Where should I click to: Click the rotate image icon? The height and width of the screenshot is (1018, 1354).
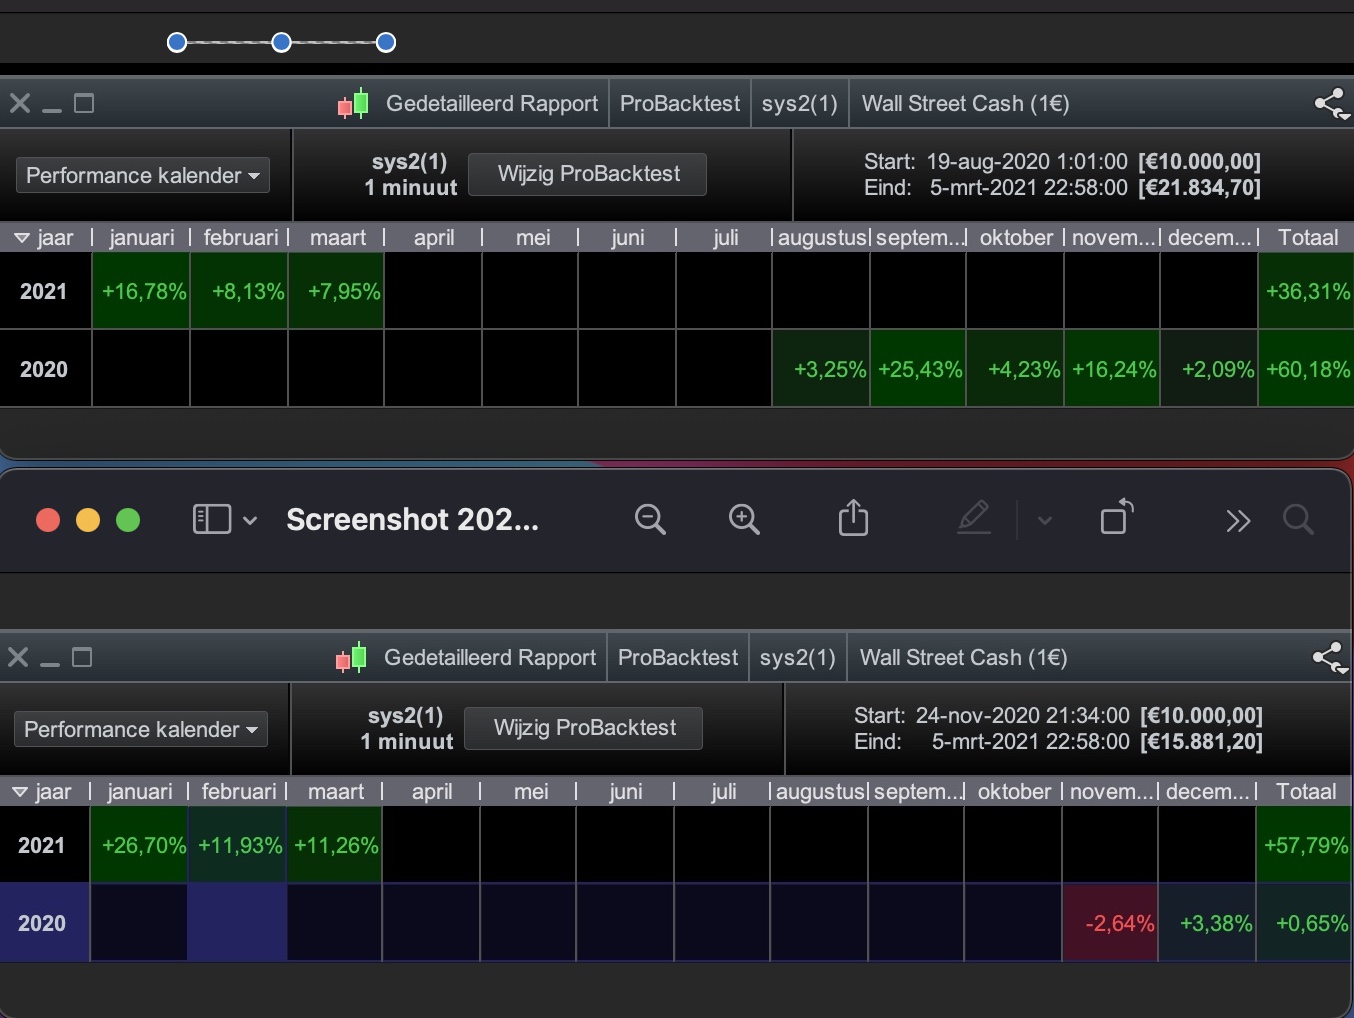tap(1116, 518)
